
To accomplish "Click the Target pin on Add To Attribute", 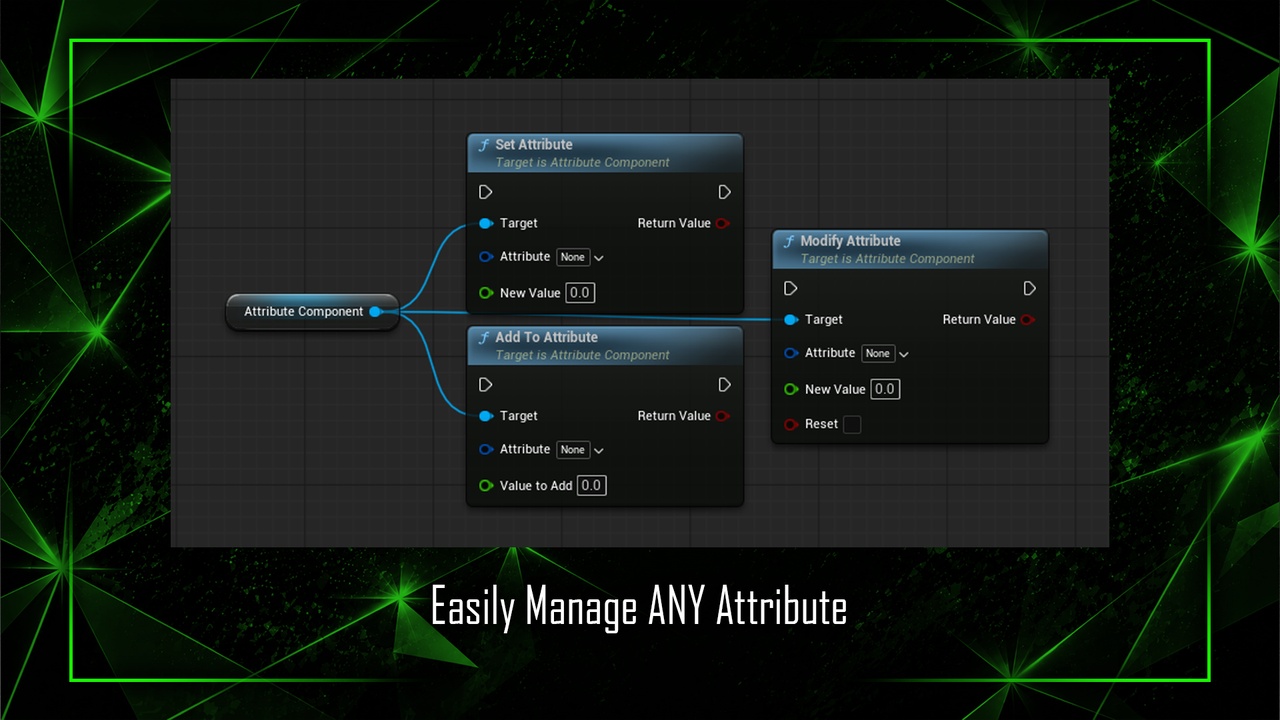I will coord(486,416).
